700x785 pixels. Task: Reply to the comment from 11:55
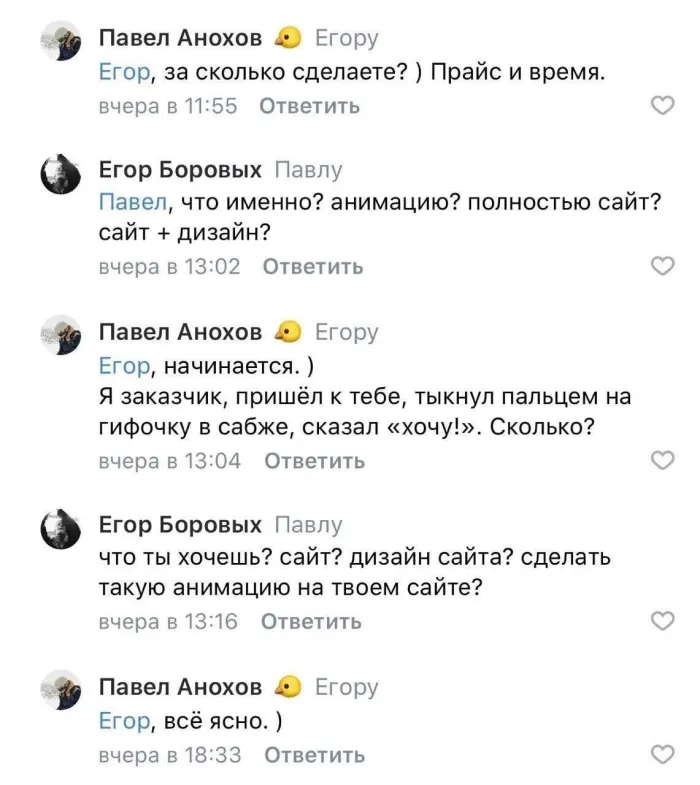click(309, 106)
